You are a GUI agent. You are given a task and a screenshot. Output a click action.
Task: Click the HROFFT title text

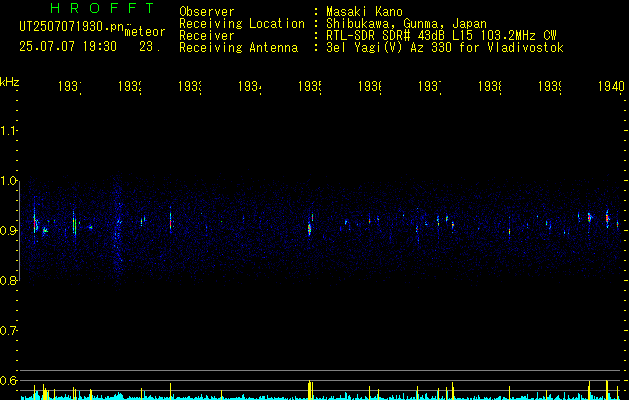tap(103, 8)
